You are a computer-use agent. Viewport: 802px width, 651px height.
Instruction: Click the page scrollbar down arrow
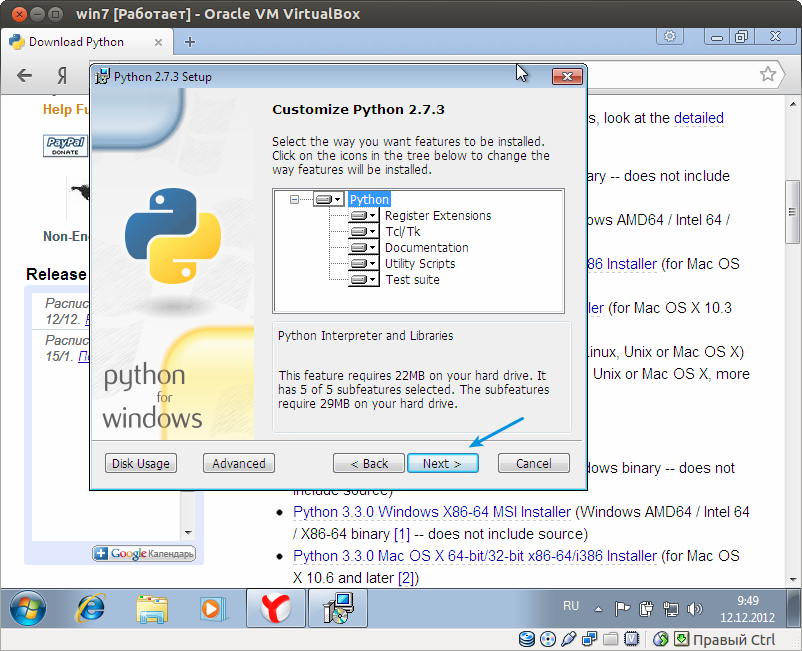[793, 579]
